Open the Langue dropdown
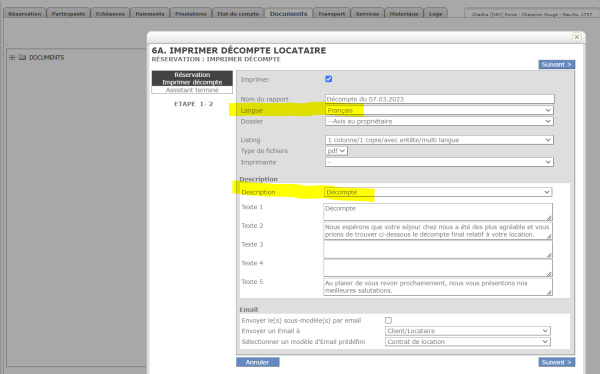The image size is (600, 374). (439, 110)
